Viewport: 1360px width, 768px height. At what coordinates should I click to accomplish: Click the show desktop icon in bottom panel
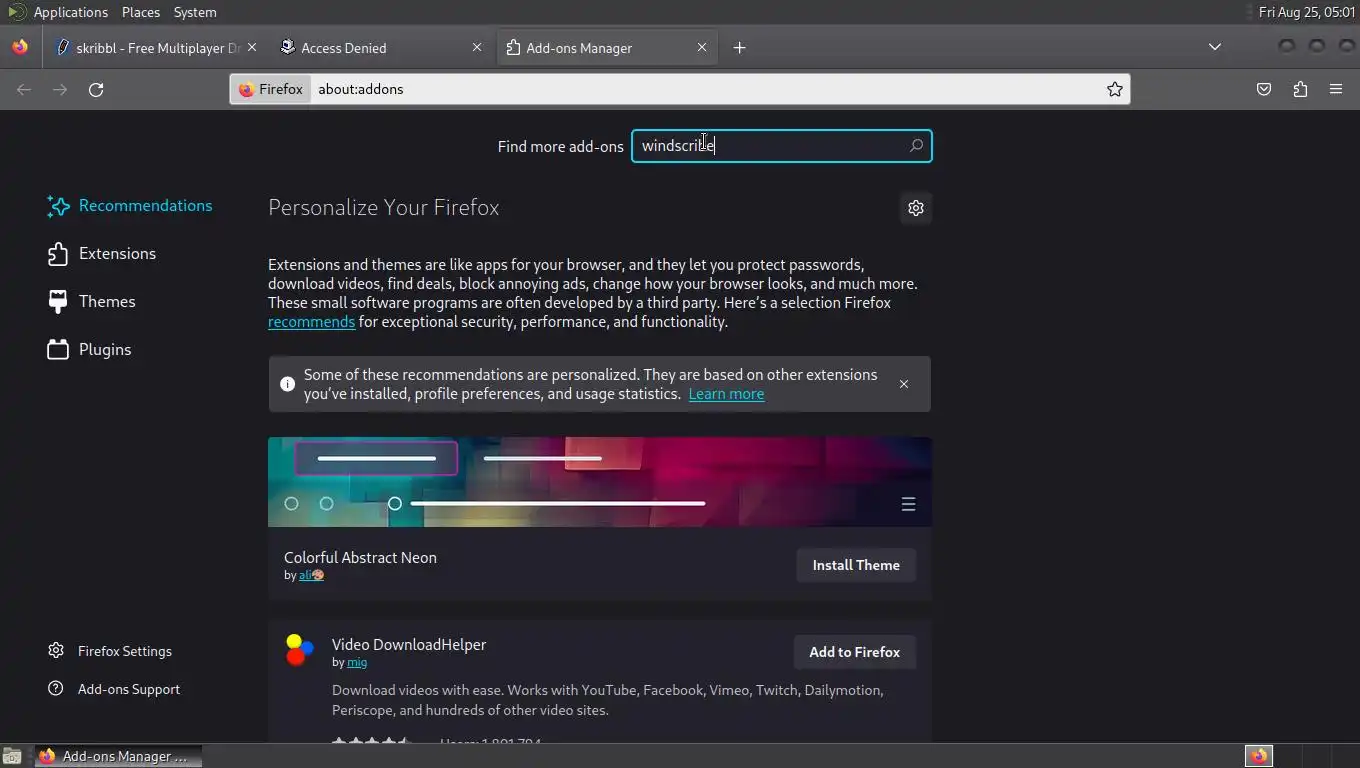pyautogui.click(x=12, y=756)
